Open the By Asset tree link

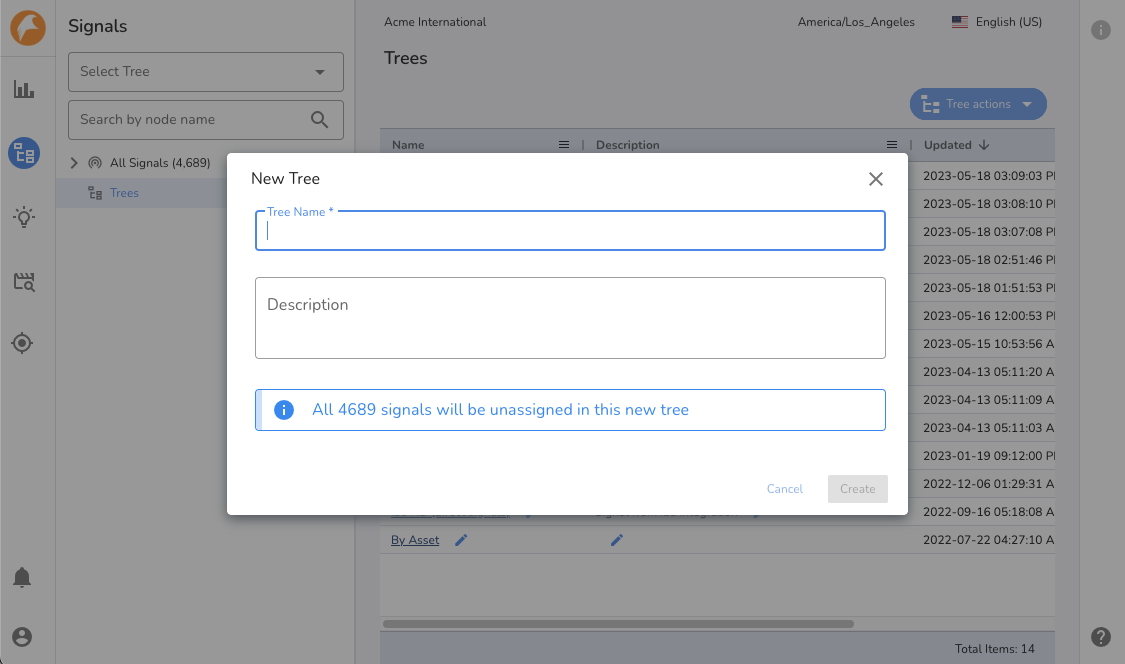click(415, 540)
